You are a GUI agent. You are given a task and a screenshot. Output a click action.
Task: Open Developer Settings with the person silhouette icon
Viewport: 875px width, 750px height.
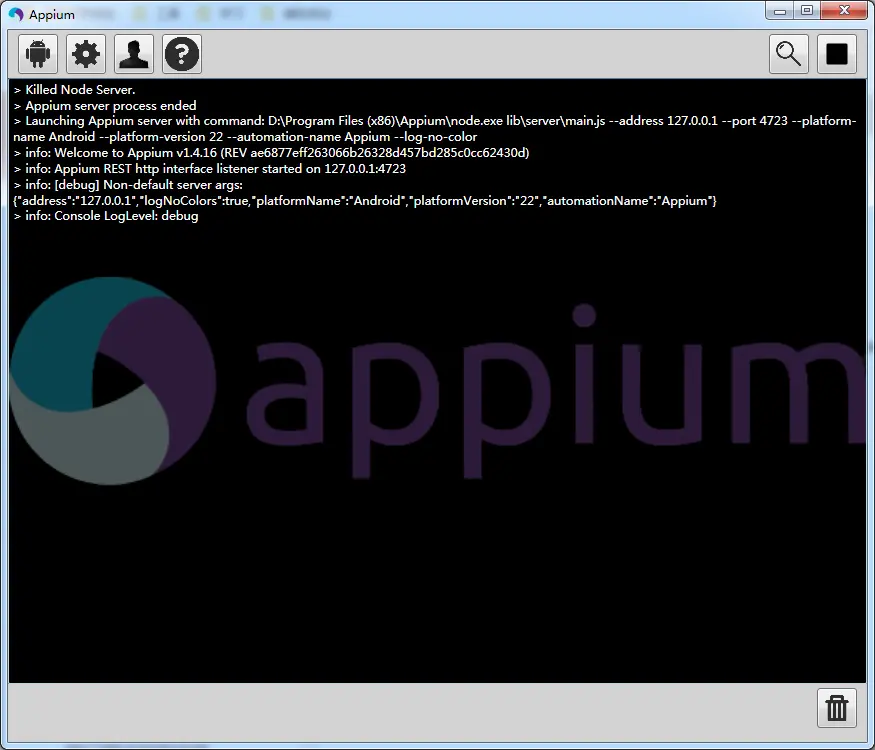(134, 54)
